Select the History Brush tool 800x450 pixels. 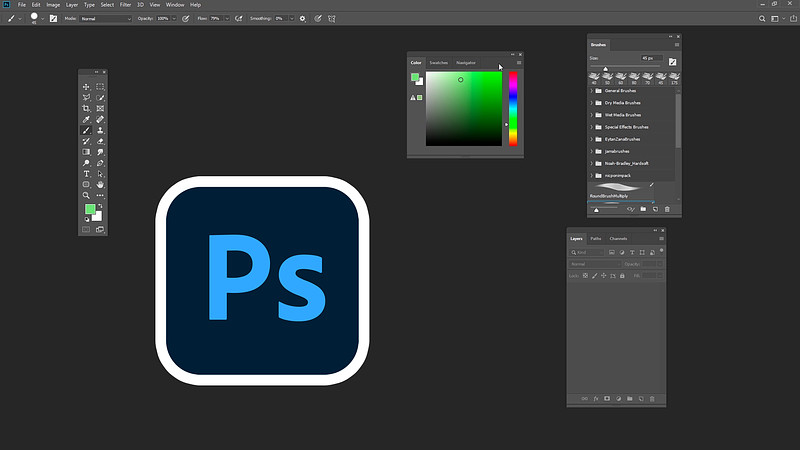(x=86, y=141)
